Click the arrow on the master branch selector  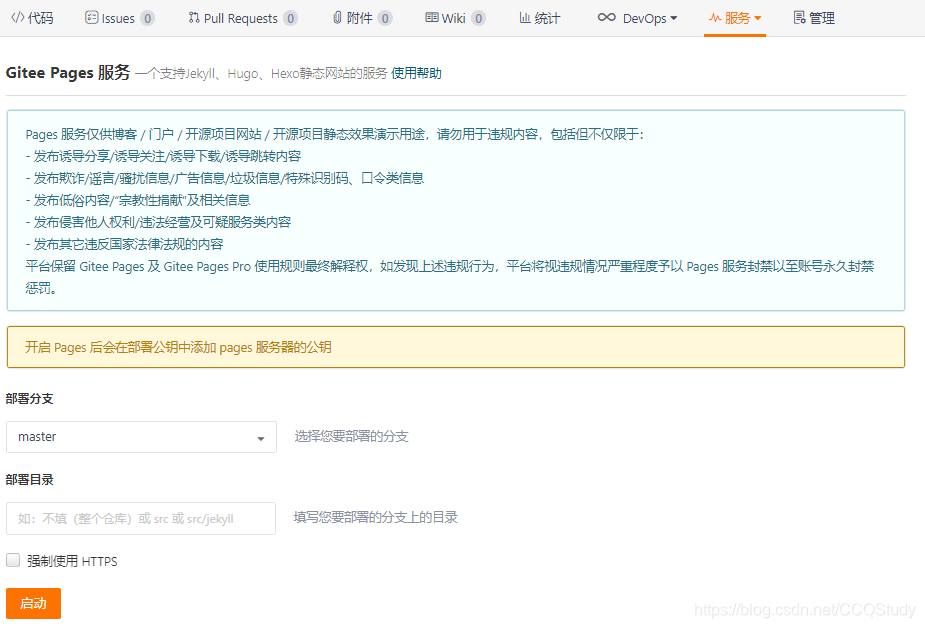(261, 438)
